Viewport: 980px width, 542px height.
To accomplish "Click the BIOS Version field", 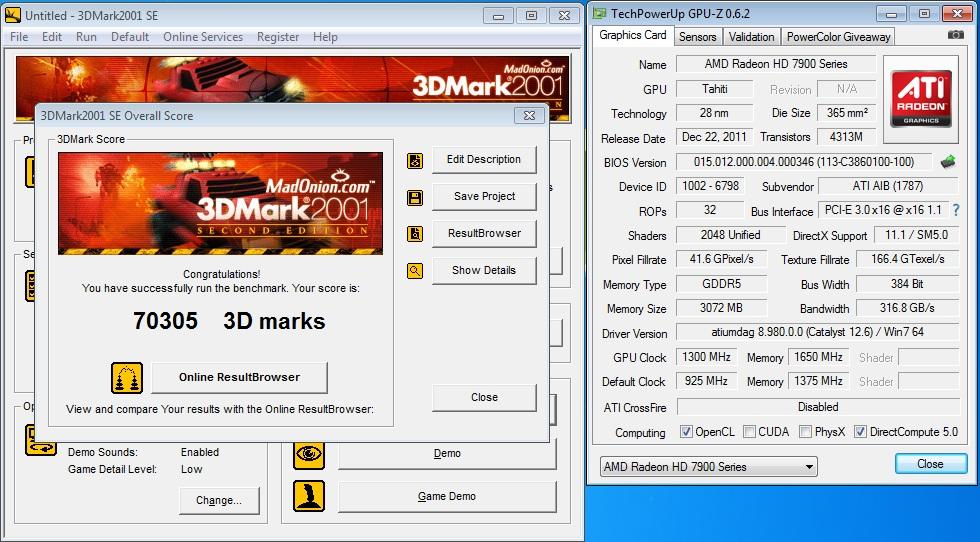I will point(804,162).
